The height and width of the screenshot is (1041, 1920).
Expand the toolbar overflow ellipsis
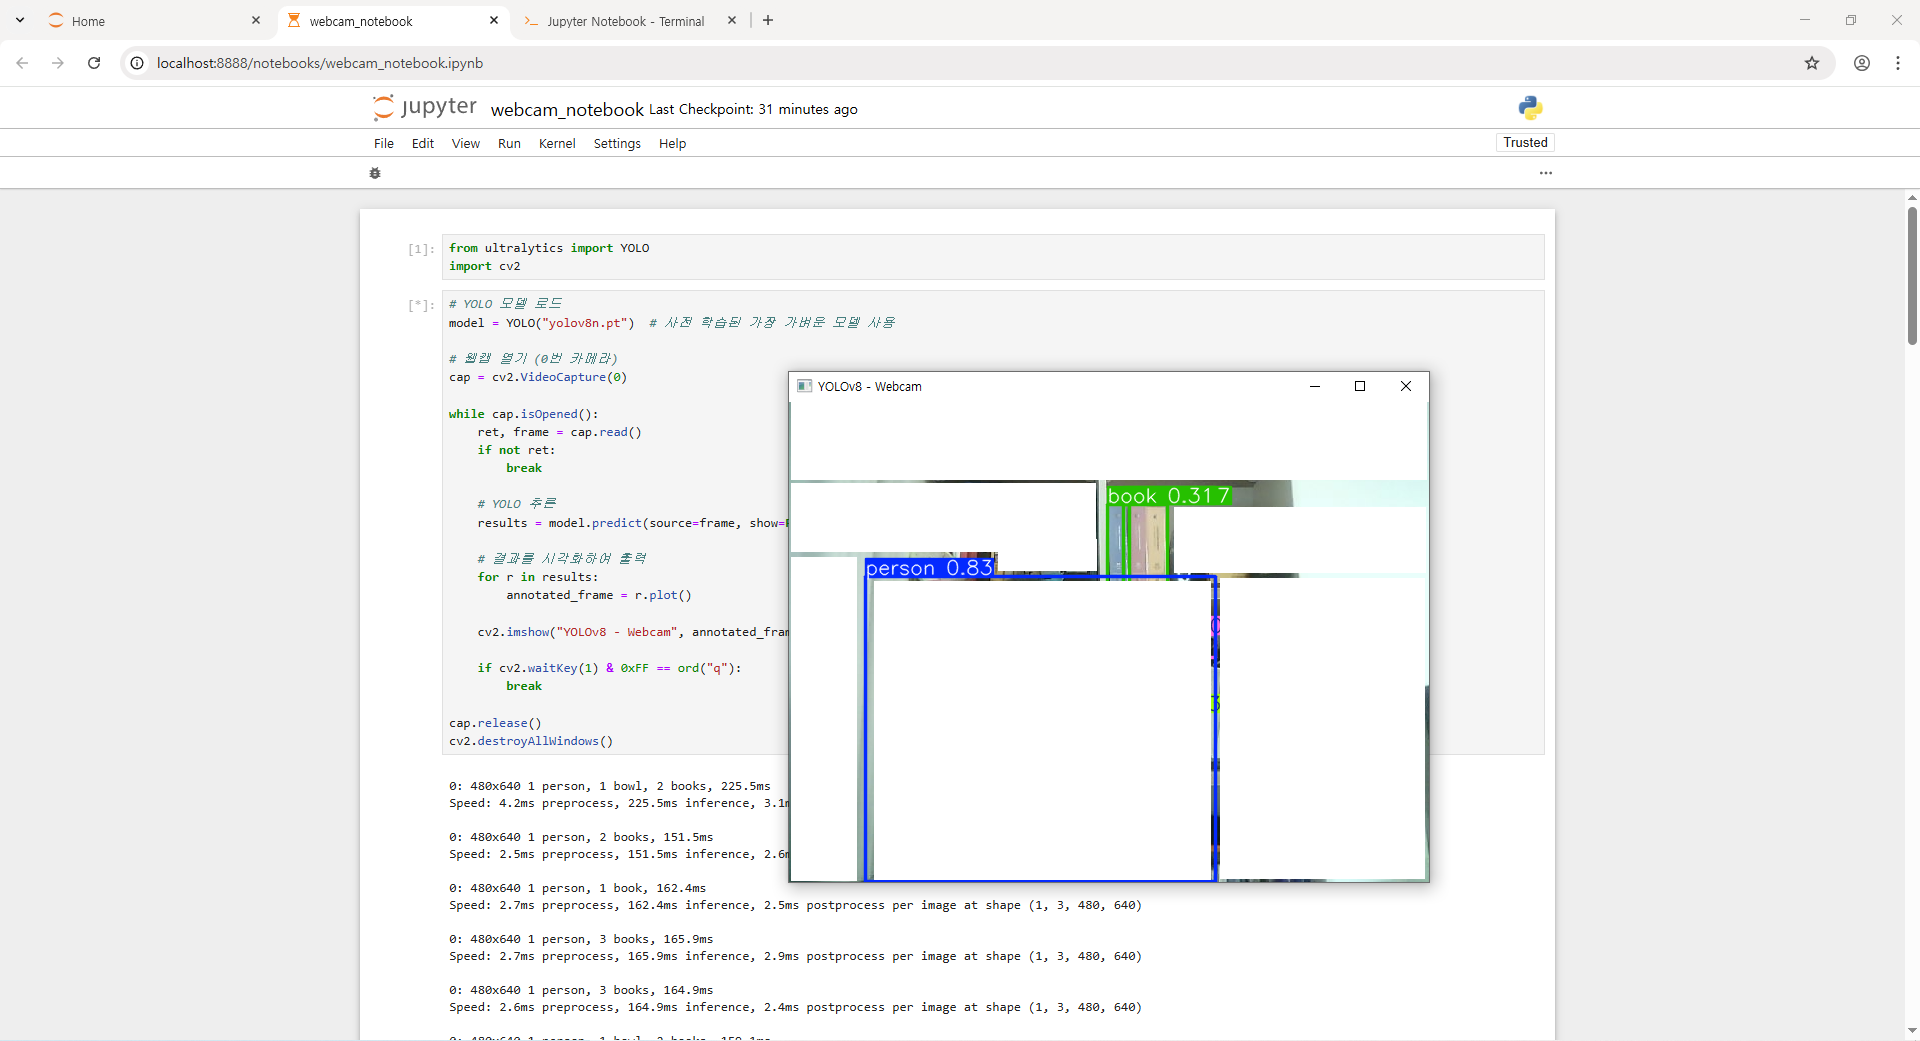tap(1546, 173)
